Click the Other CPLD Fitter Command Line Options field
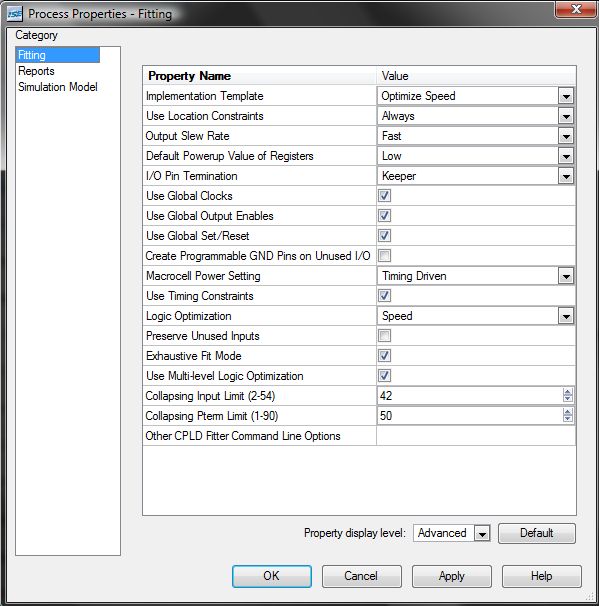The width and height of the screenshot is (599, 606). tap(476, 436)
